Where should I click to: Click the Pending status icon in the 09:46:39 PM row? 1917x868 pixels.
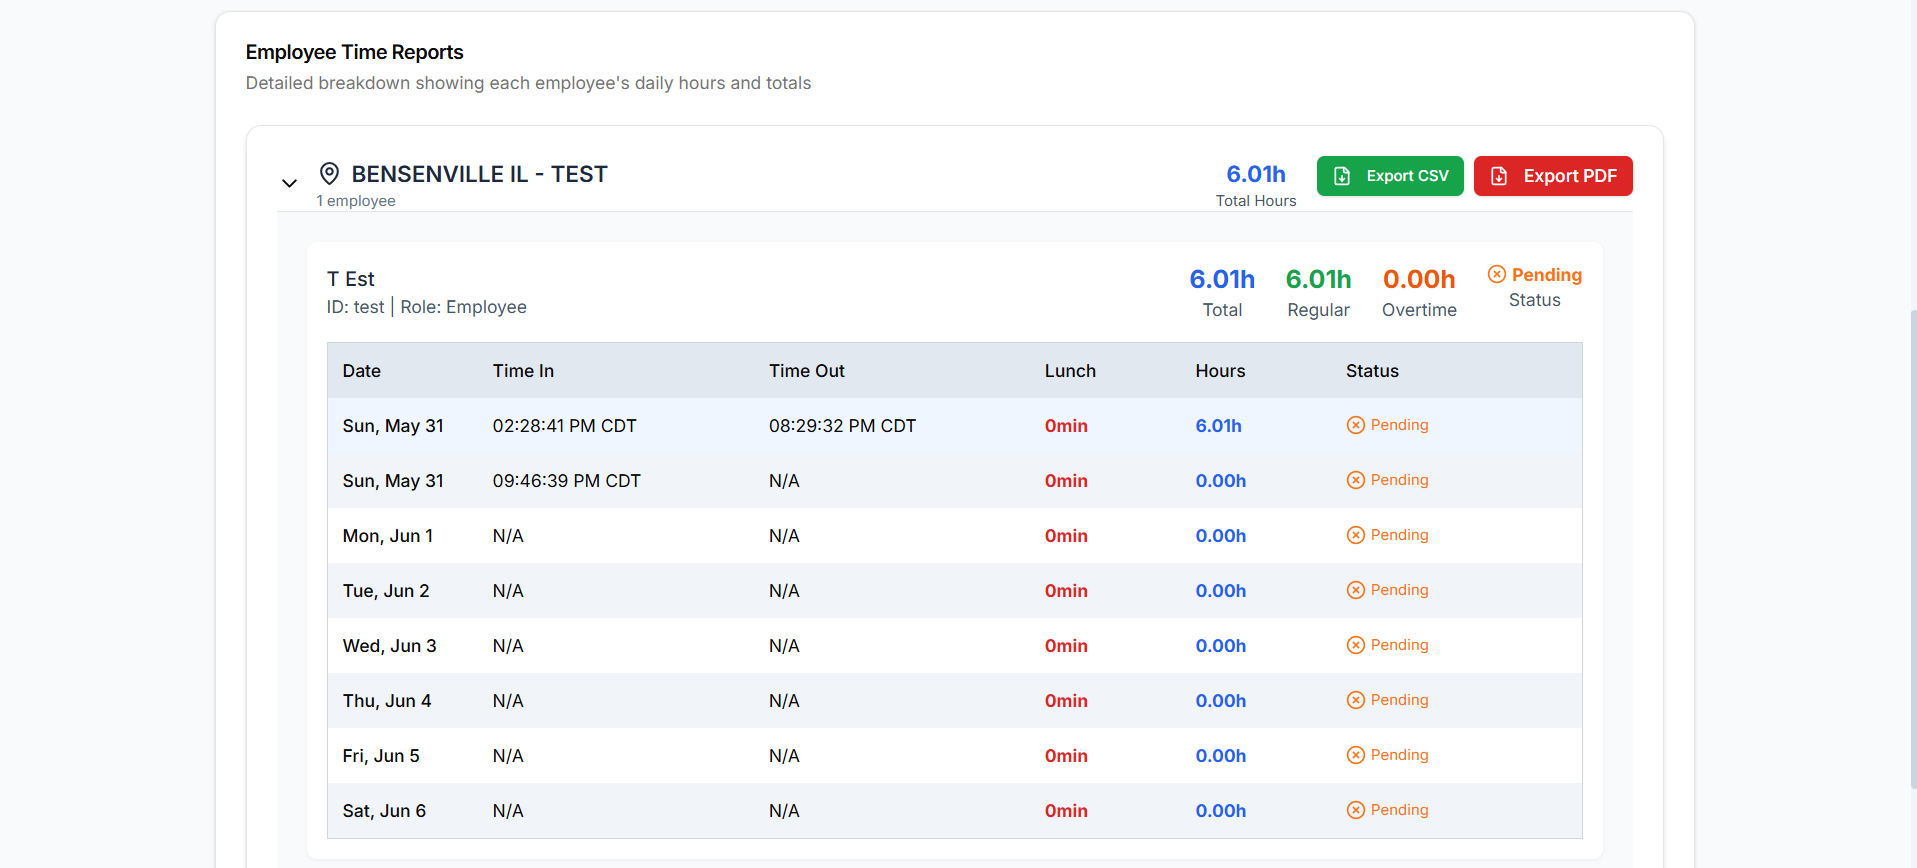pos(1356,480)
